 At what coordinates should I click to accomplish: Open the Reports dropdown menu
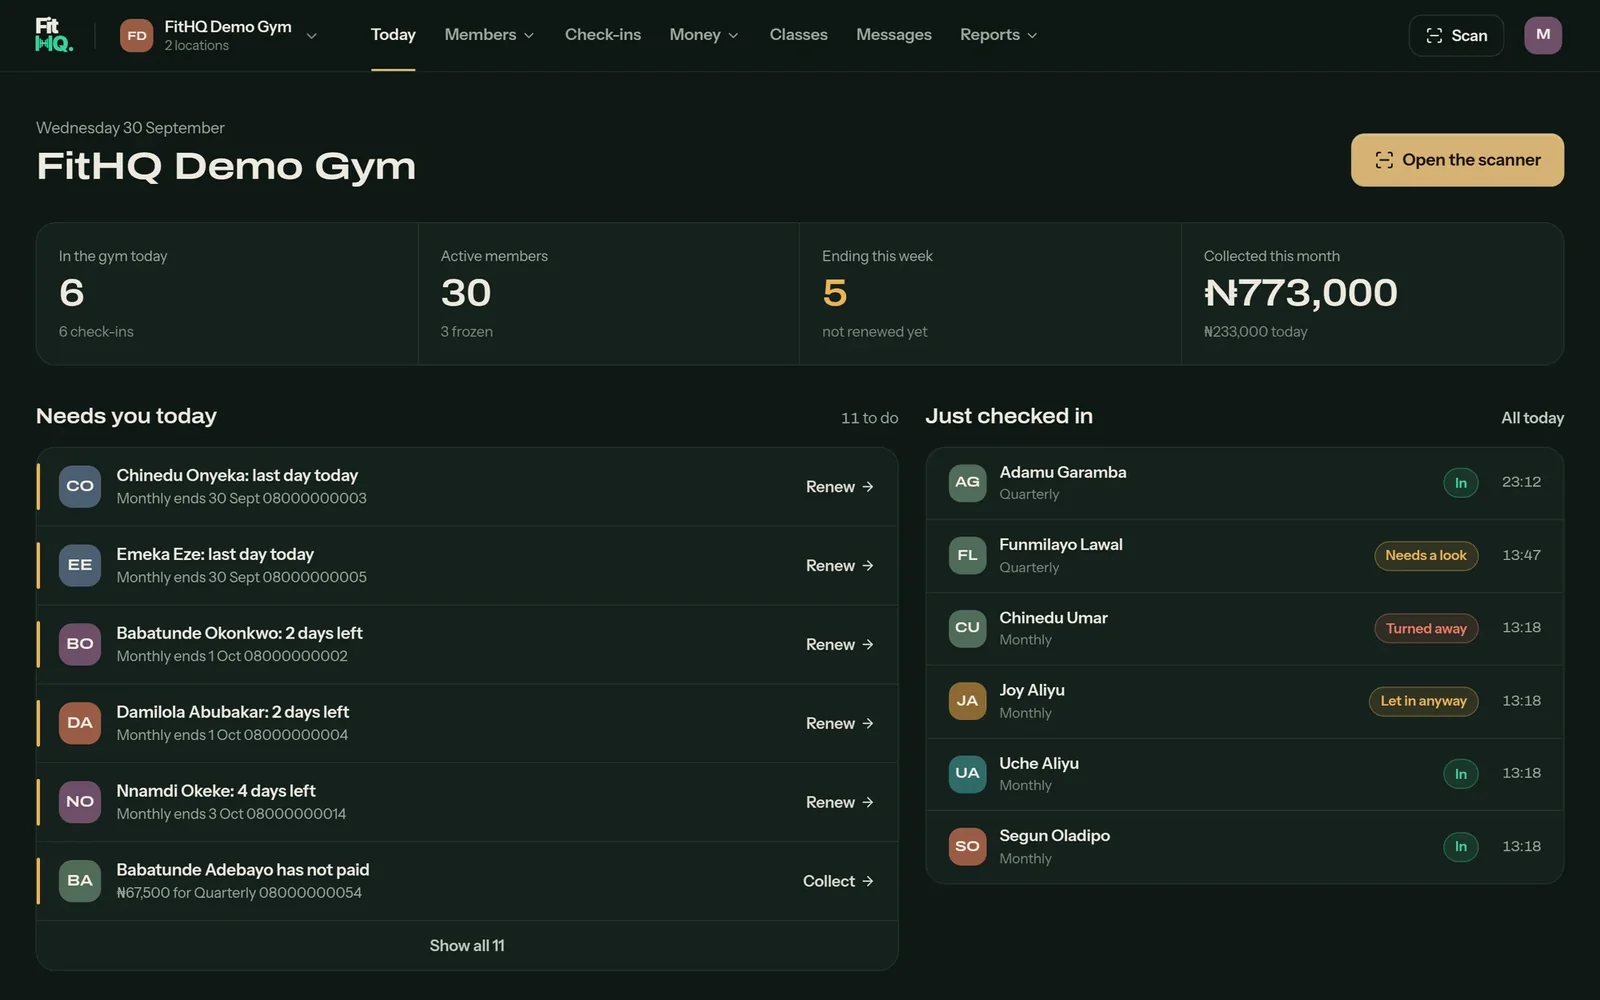click(998, 35)
